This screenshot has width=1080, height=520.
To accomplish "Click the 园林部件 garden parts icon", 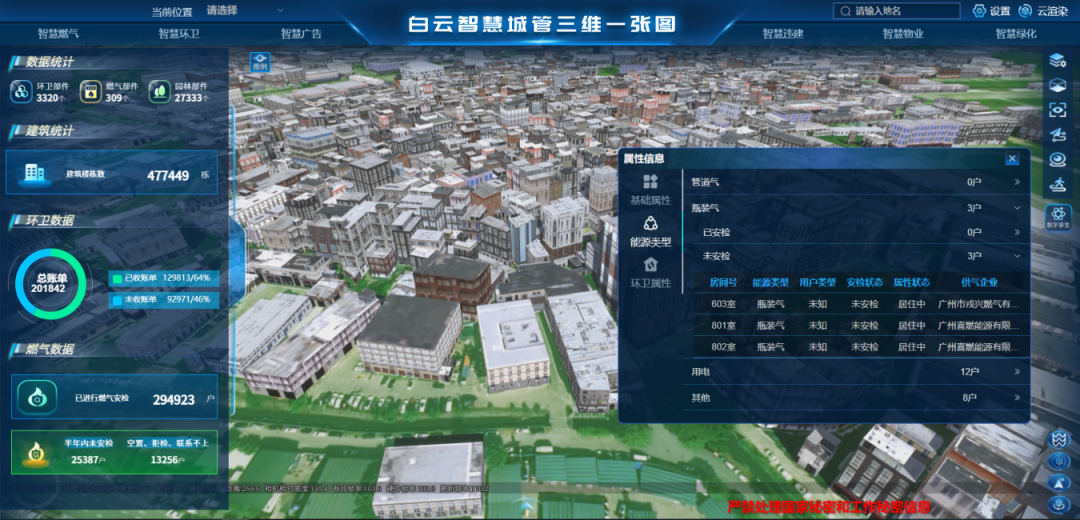I will [159, 92].
